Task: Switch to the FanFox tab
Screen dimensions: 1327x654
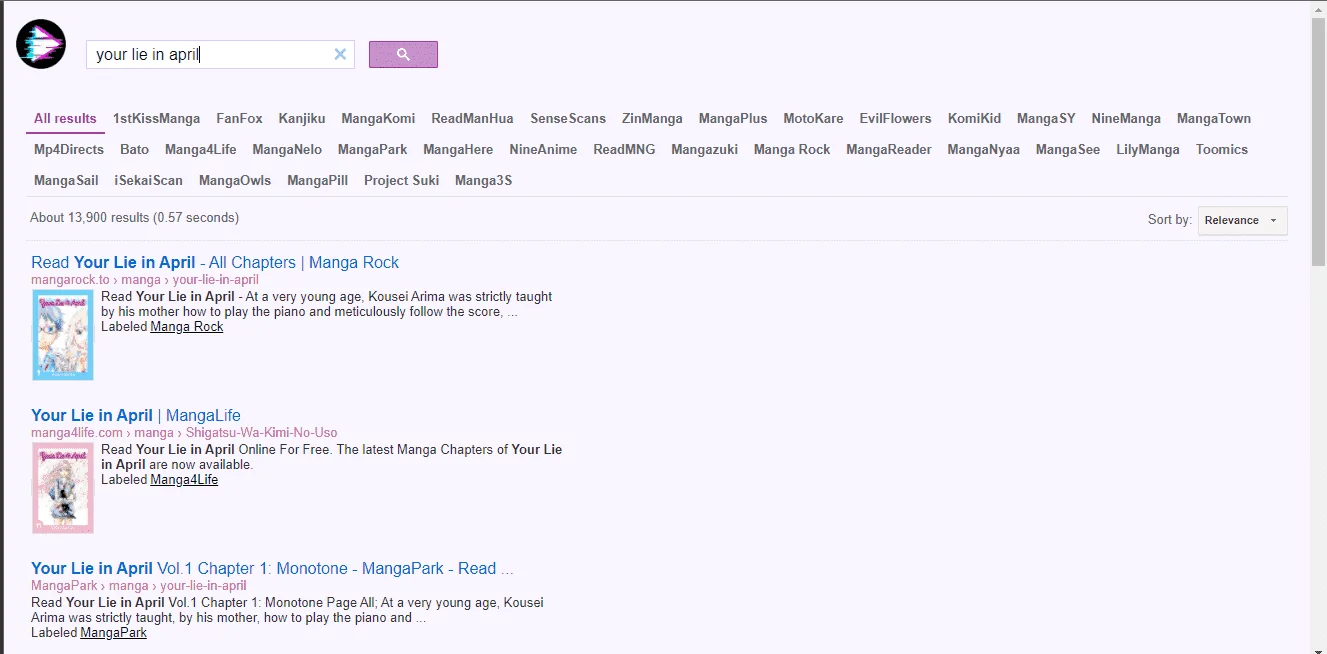Action: point(239,118)
